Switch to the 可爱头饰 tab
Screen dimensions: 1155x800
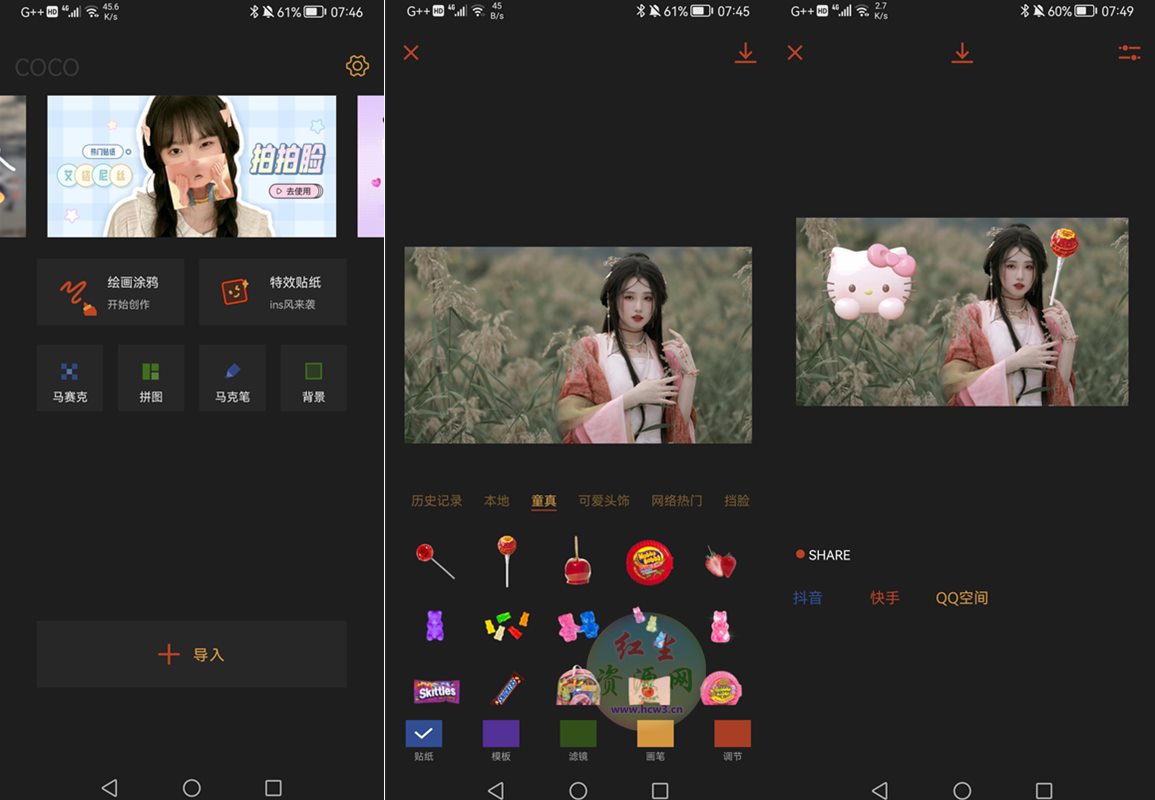(x=603, y=501)
